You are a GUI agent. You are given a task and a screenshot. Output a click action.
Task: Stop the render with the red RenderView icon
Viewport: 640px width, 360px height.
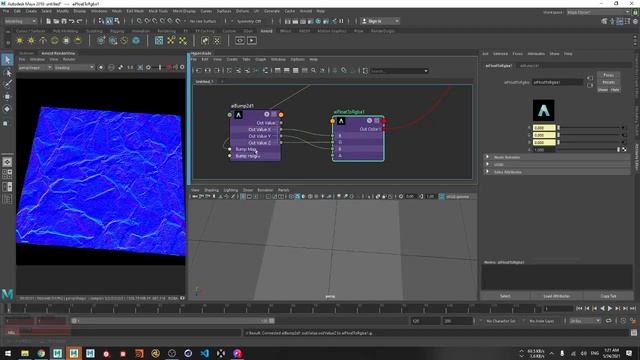click(169, 67)
